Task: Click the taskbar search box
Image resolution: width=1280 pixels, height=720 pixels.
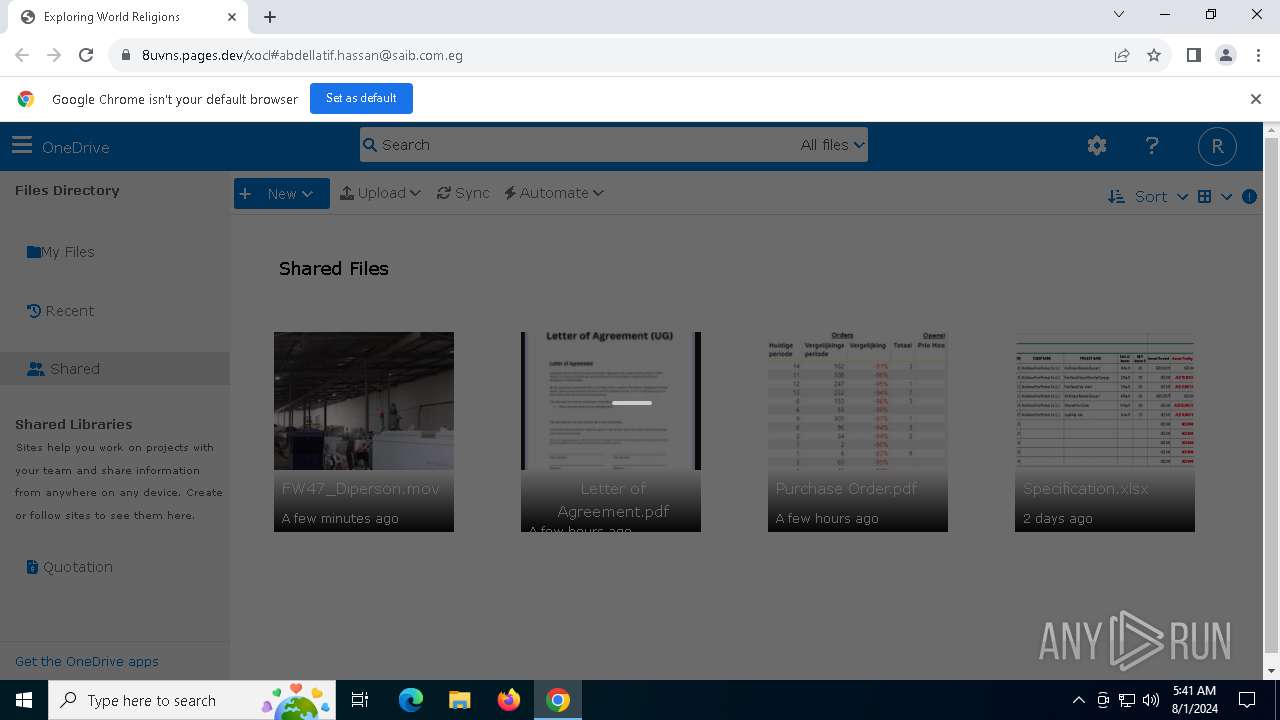Action: tap(191, 700)
